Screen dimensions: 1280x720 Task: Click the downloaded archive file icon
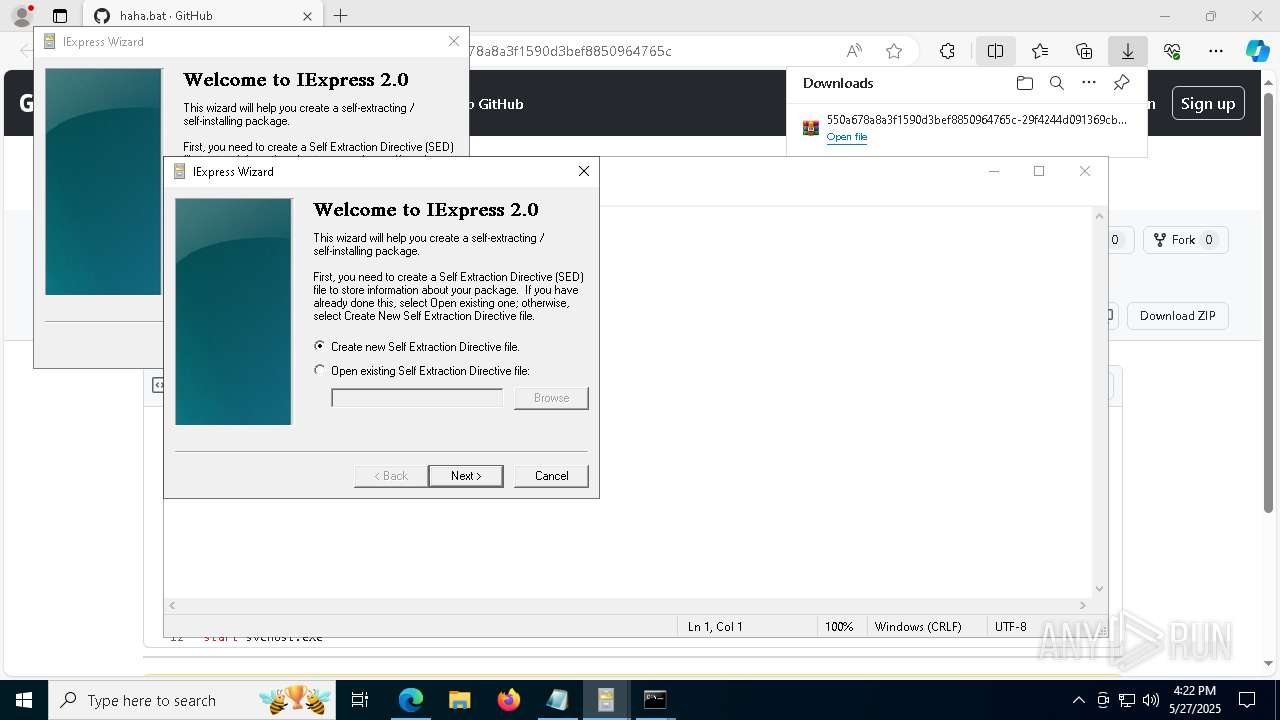point(811,128)
